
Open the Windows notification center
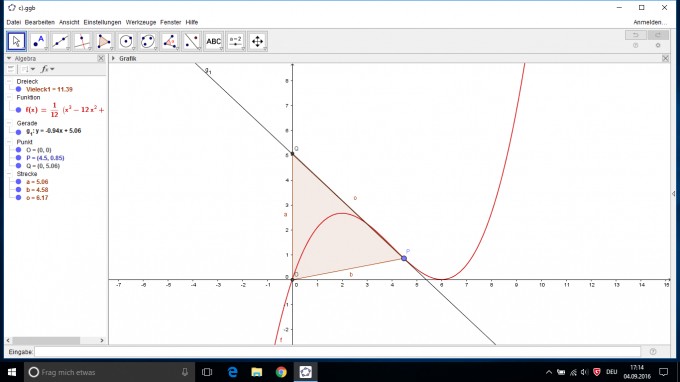664,372
